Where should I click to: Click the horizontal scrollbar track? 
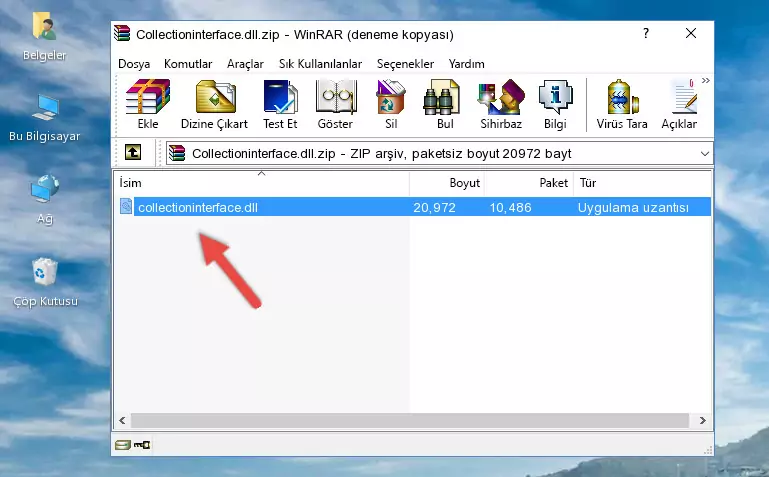[x=410, y=420]
